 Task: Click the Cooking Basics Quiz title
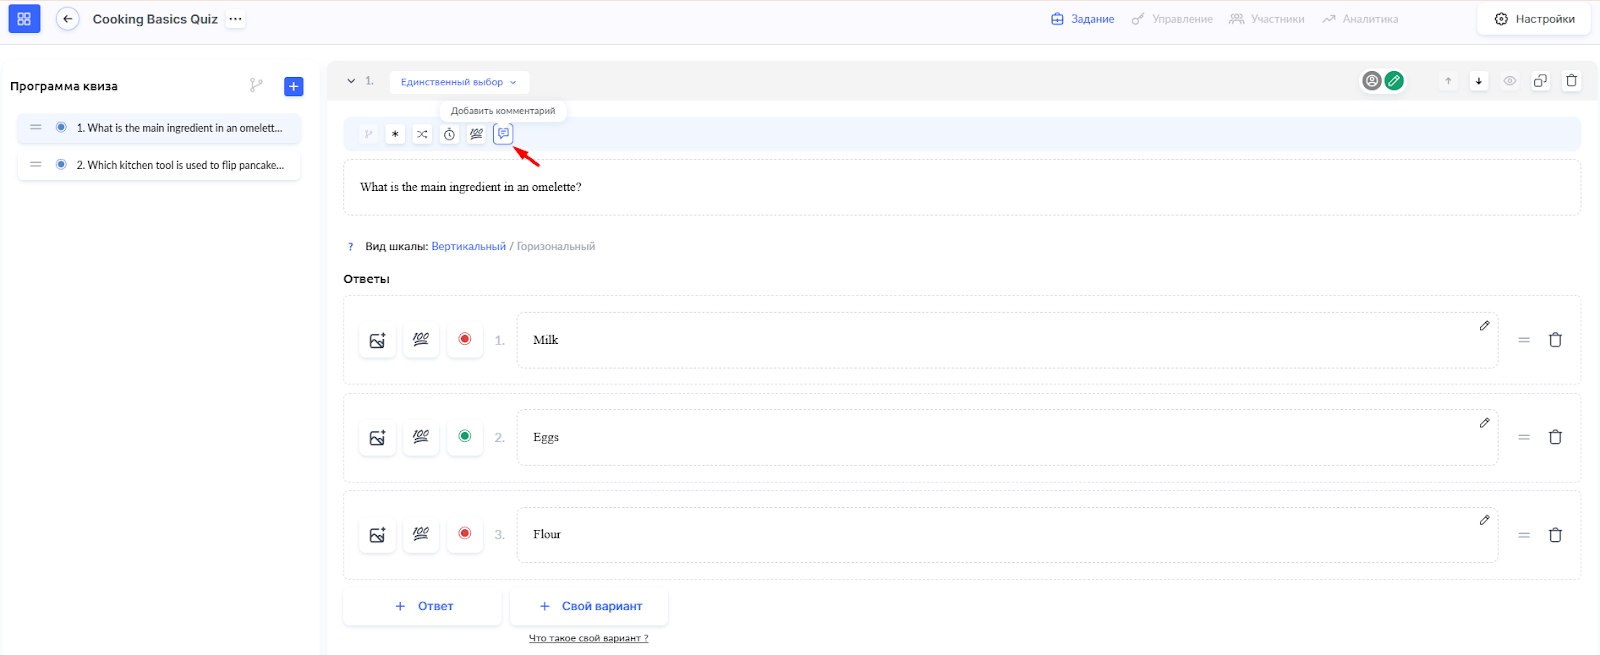(x=155, y=19)
